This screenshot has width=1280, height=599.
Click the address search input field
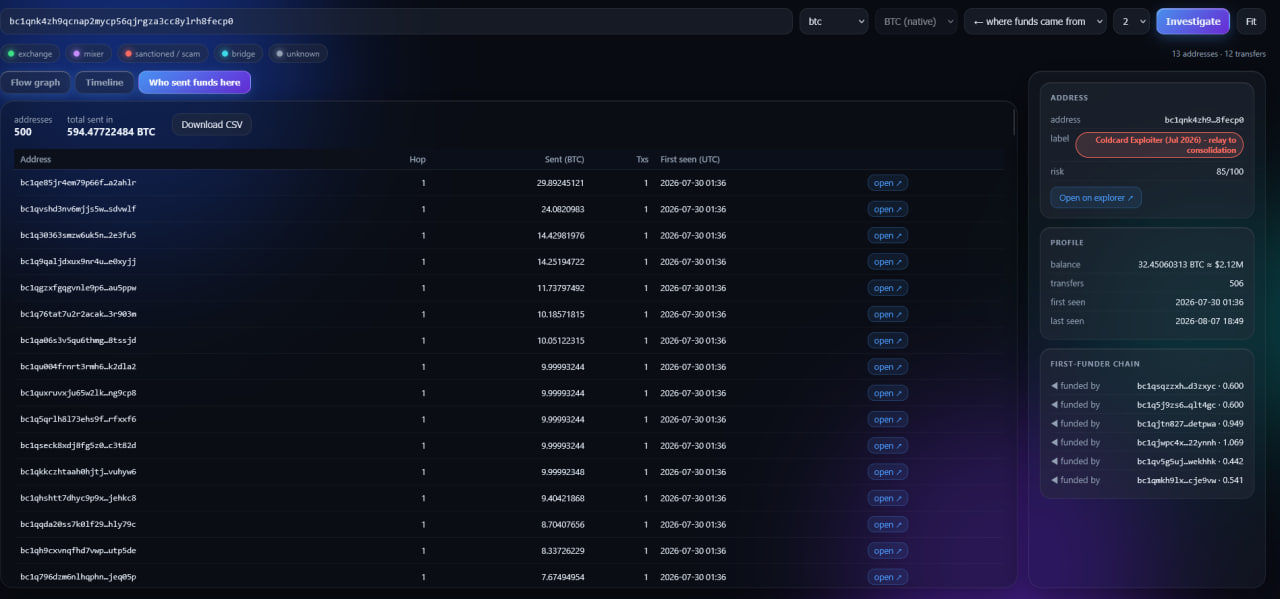396,21
